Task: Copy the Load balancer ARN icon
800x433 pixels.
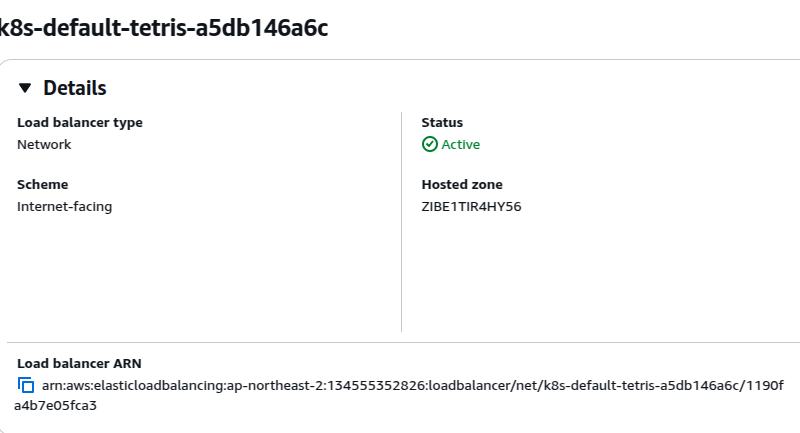Action: [26, 385]
